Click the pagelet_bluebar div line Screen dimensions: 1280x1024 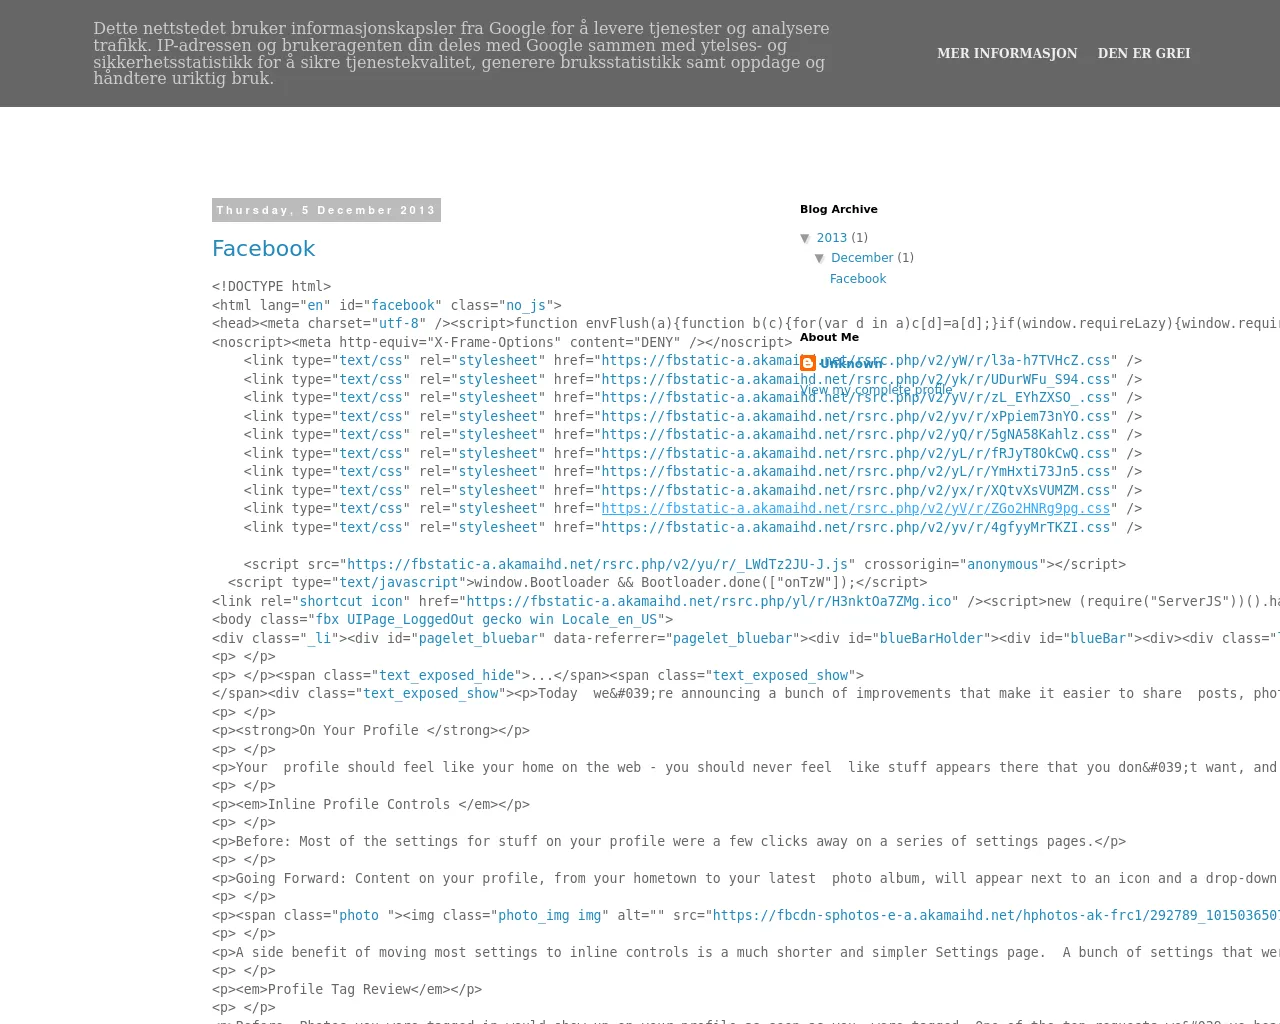click(x=746, y=638)
